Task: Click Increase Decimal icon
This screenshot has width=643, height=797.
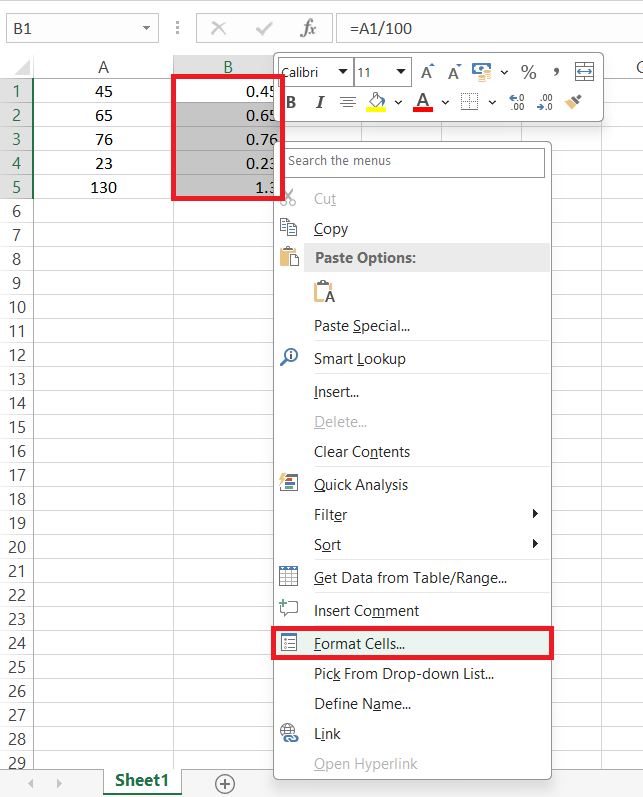Action: (x=516, y=102)
